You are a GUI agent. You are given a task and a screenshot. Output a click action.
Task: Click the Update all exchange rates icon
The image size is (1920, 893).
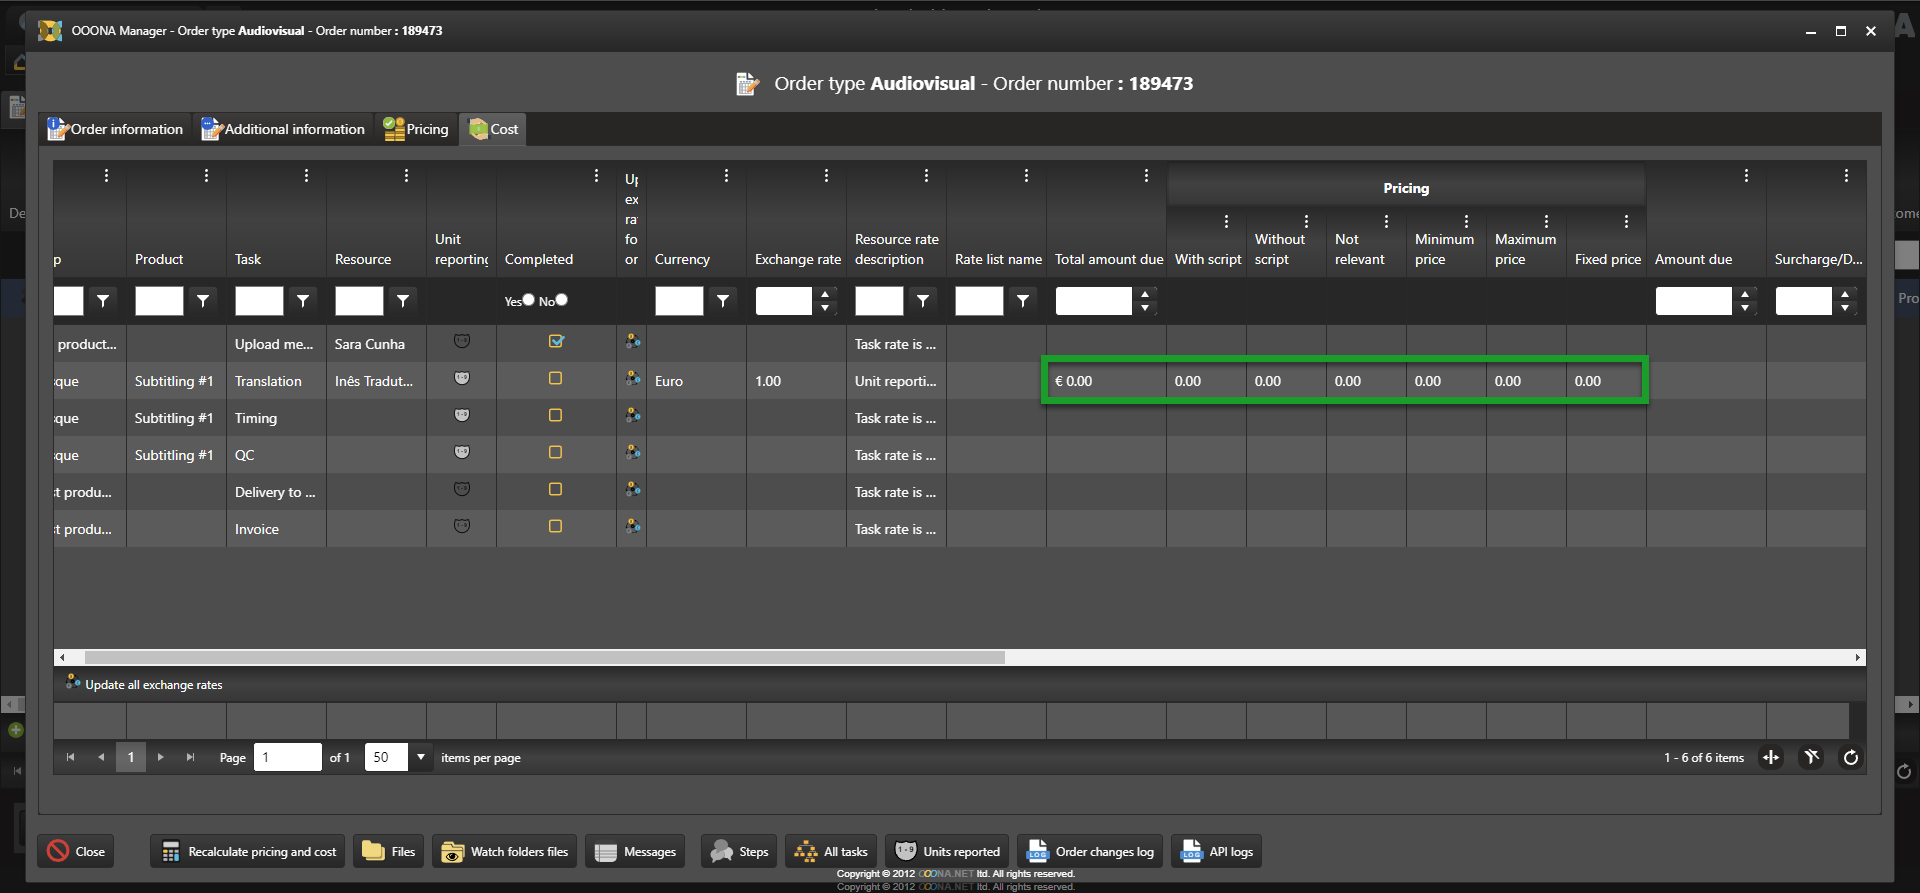[73, 683]
